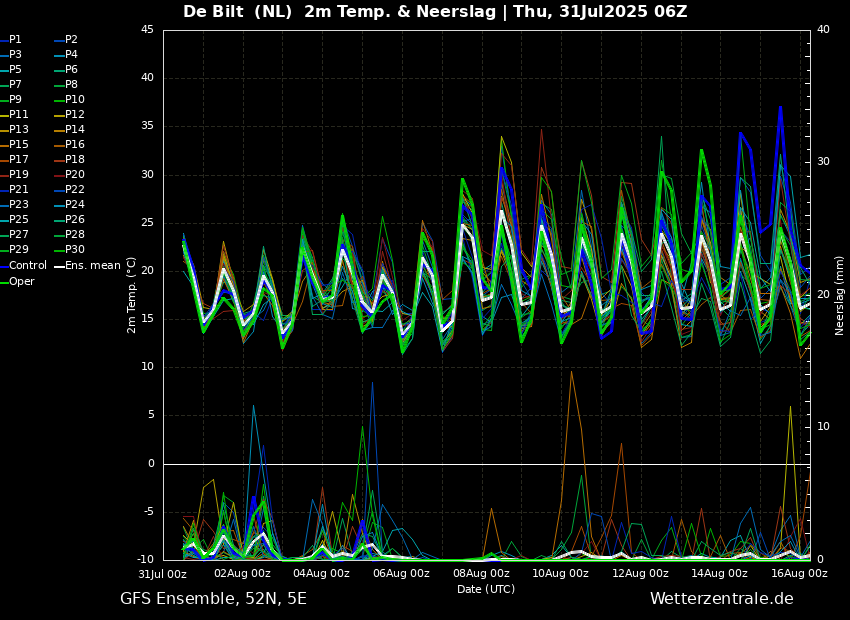Click the 2m Temp. (°C) axis label
Viewport: 850px width, 620px height.
132,295
